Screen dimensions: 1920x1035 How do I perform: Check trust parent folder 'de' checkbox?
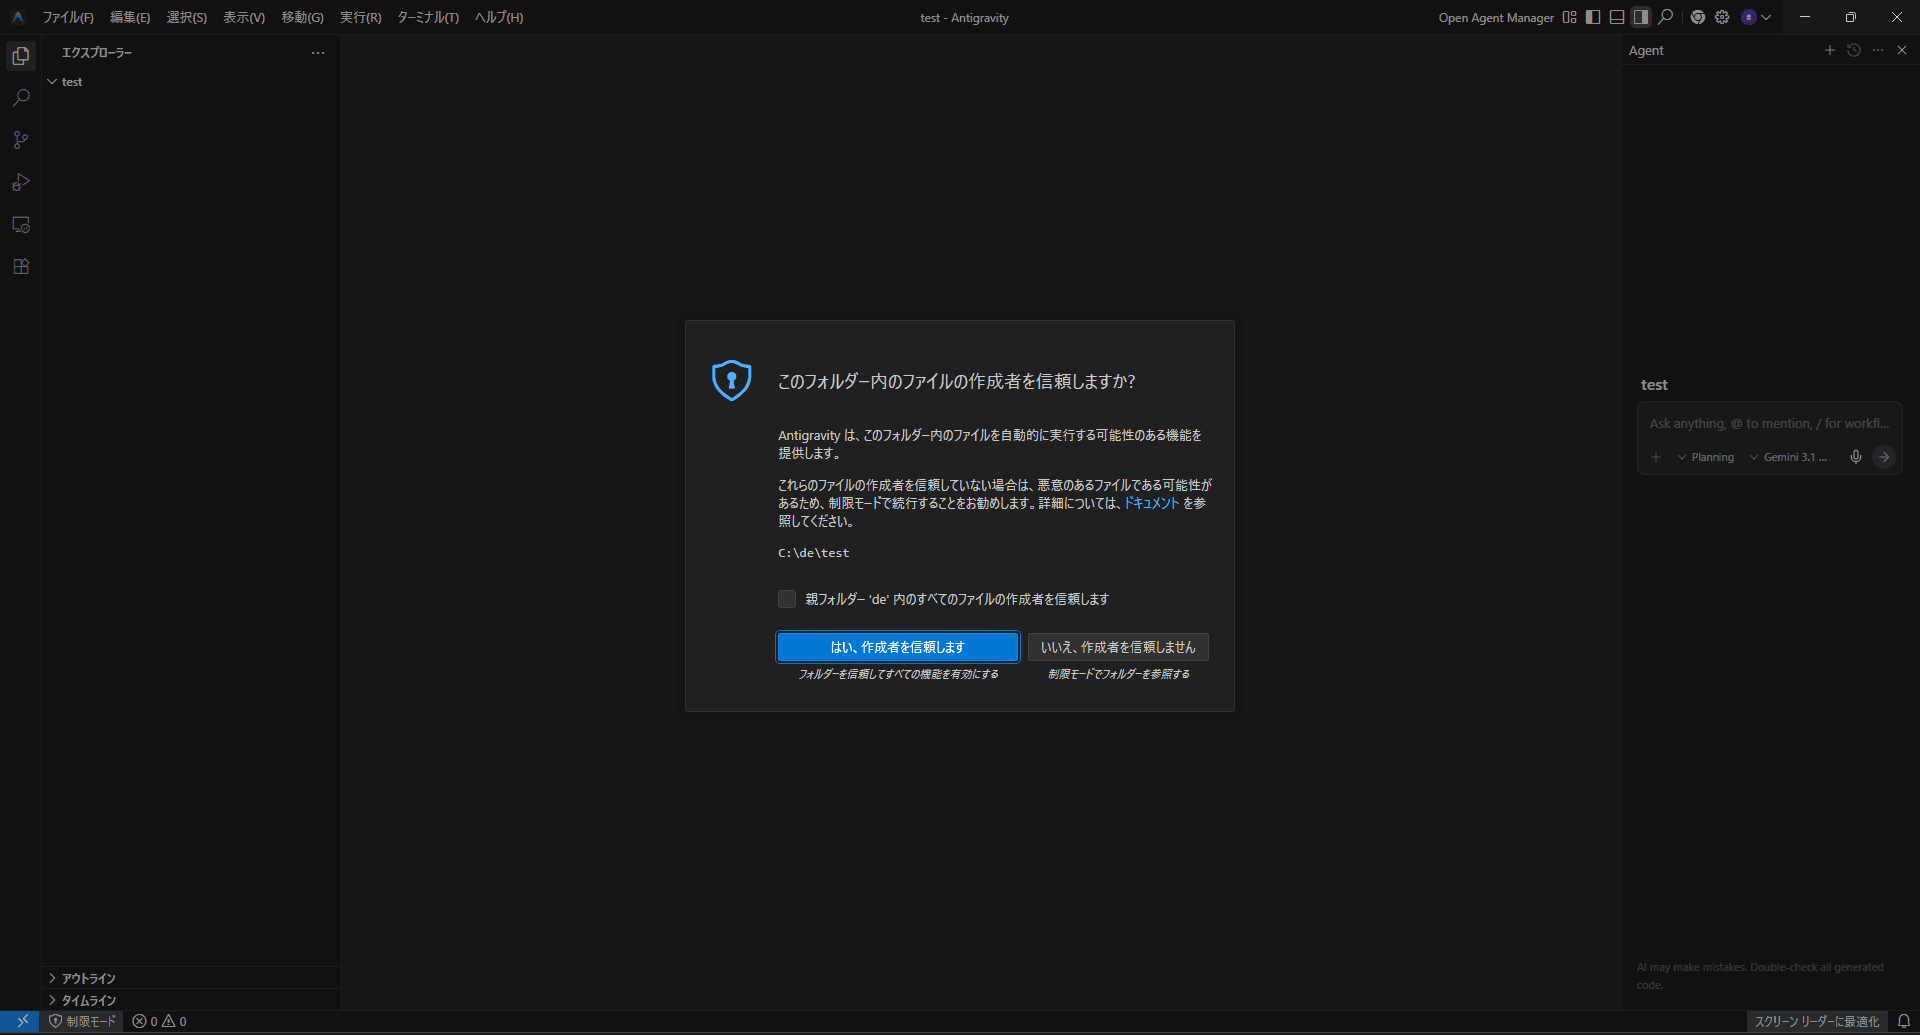pos(787,599)
